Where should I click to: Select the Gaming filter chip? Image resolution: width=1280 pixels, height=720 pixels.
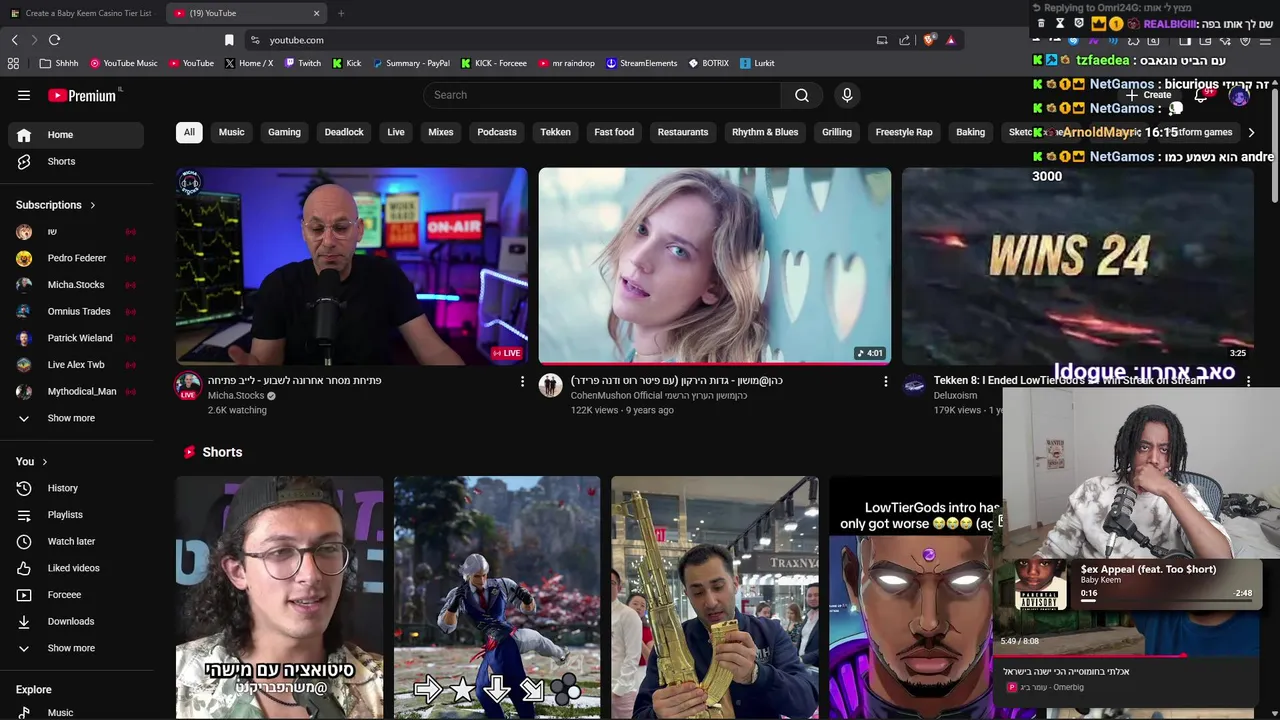pyautogui.click(x=284, y=132)
